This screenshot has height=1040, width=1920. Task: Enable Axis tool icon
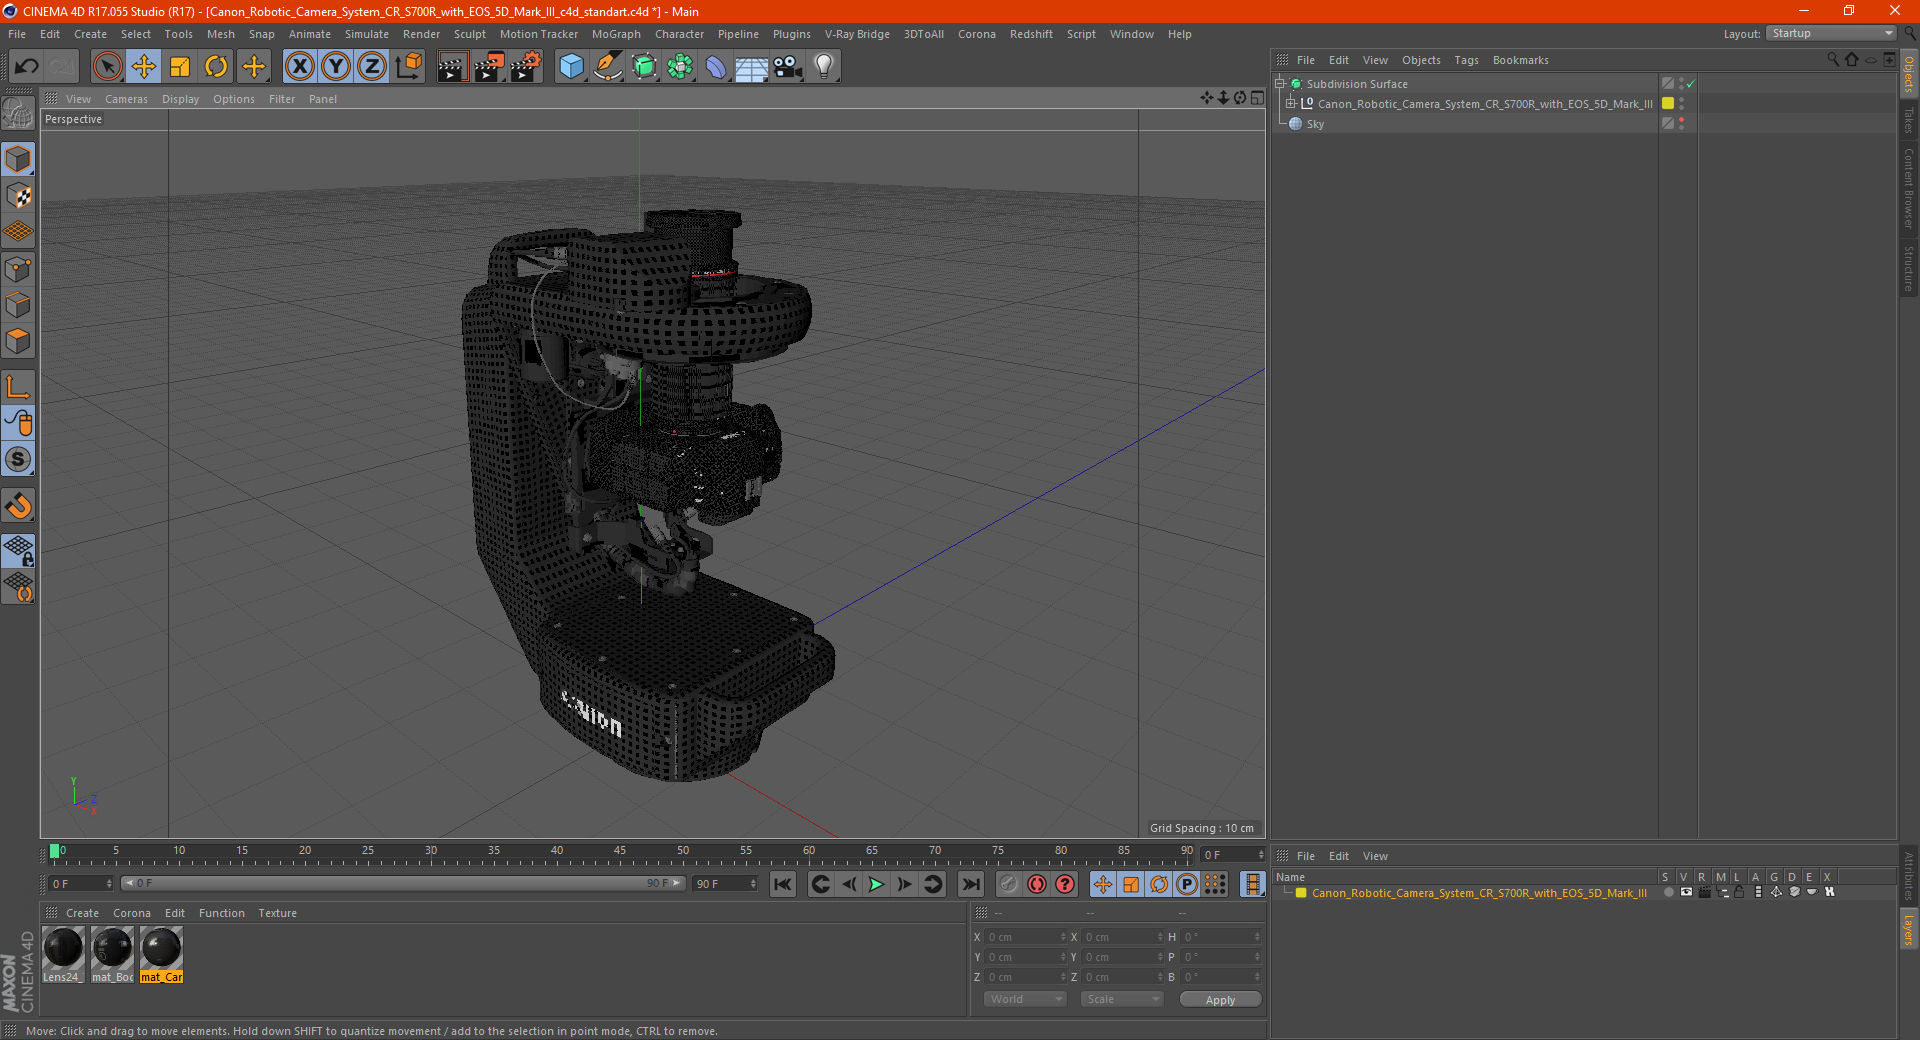18,387
